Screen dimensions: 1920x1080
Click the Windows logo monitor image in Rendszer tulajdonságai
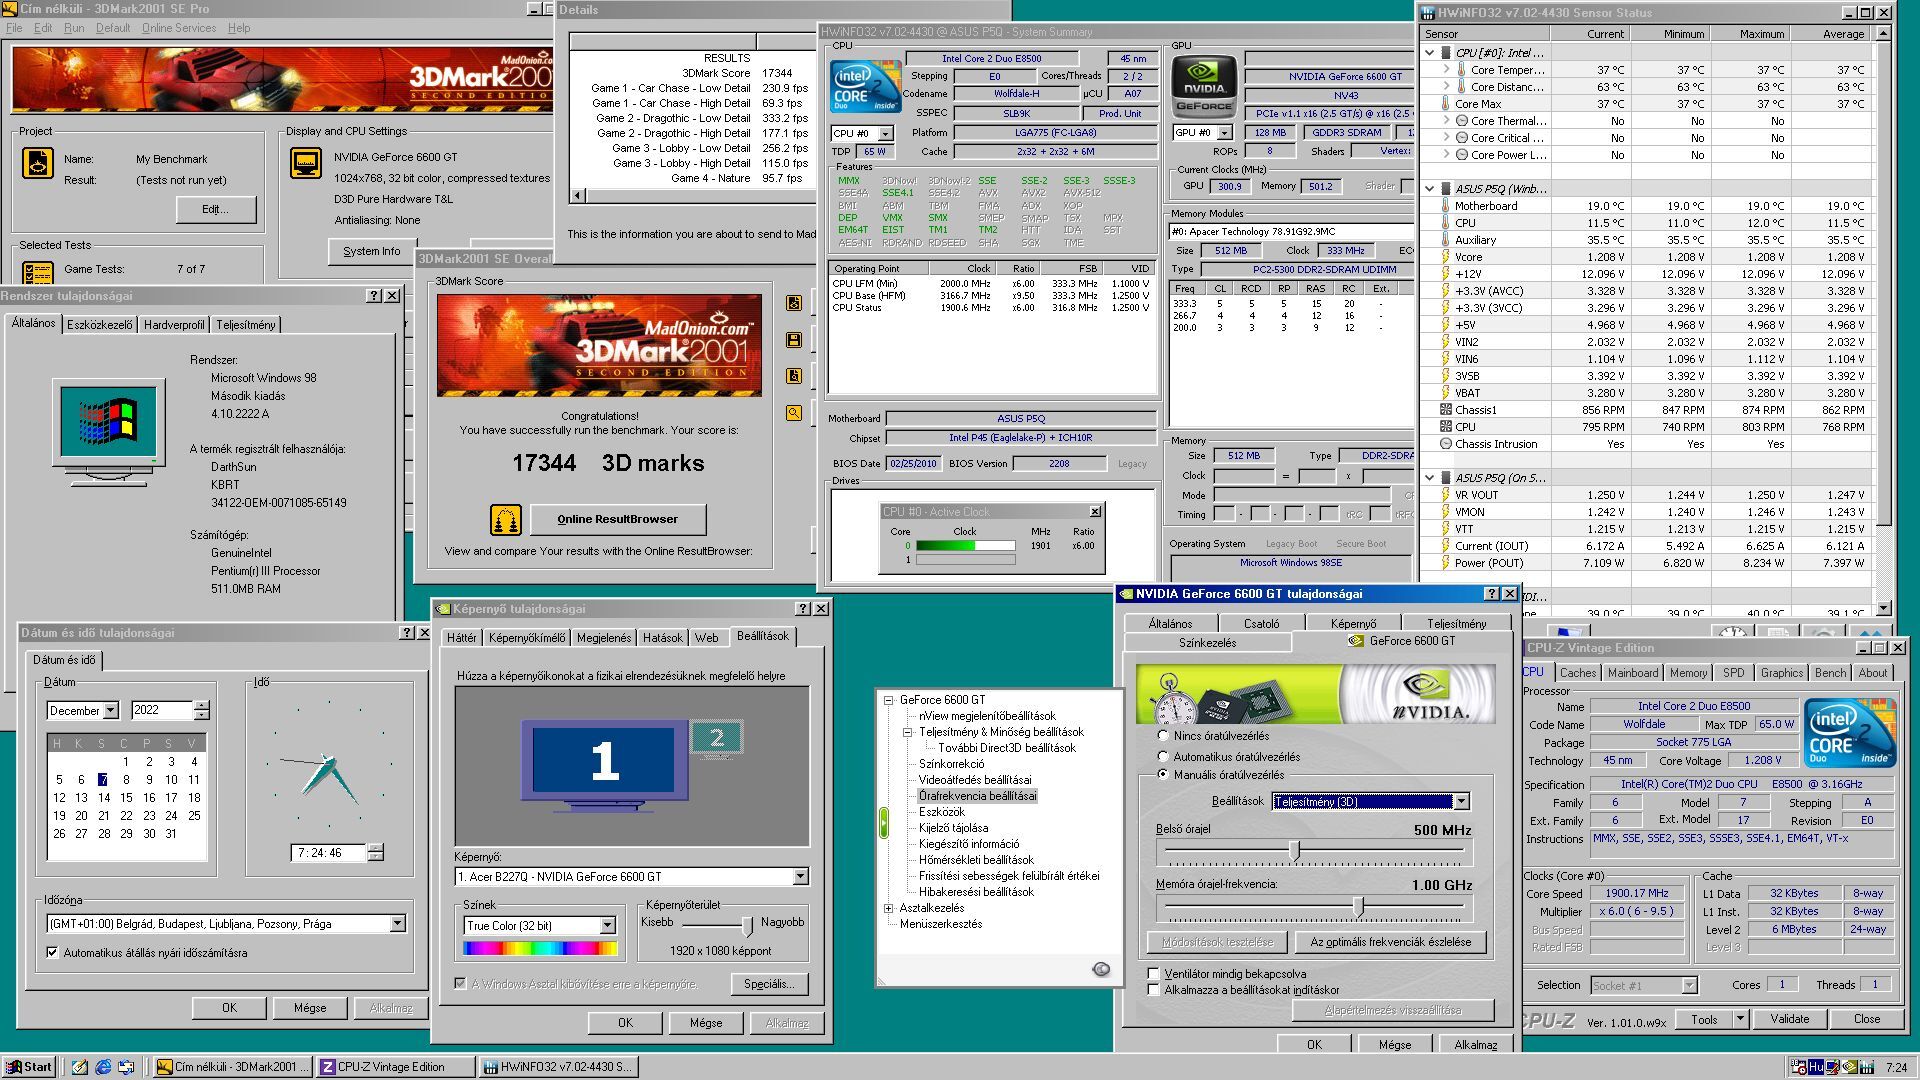coord(110,430)
